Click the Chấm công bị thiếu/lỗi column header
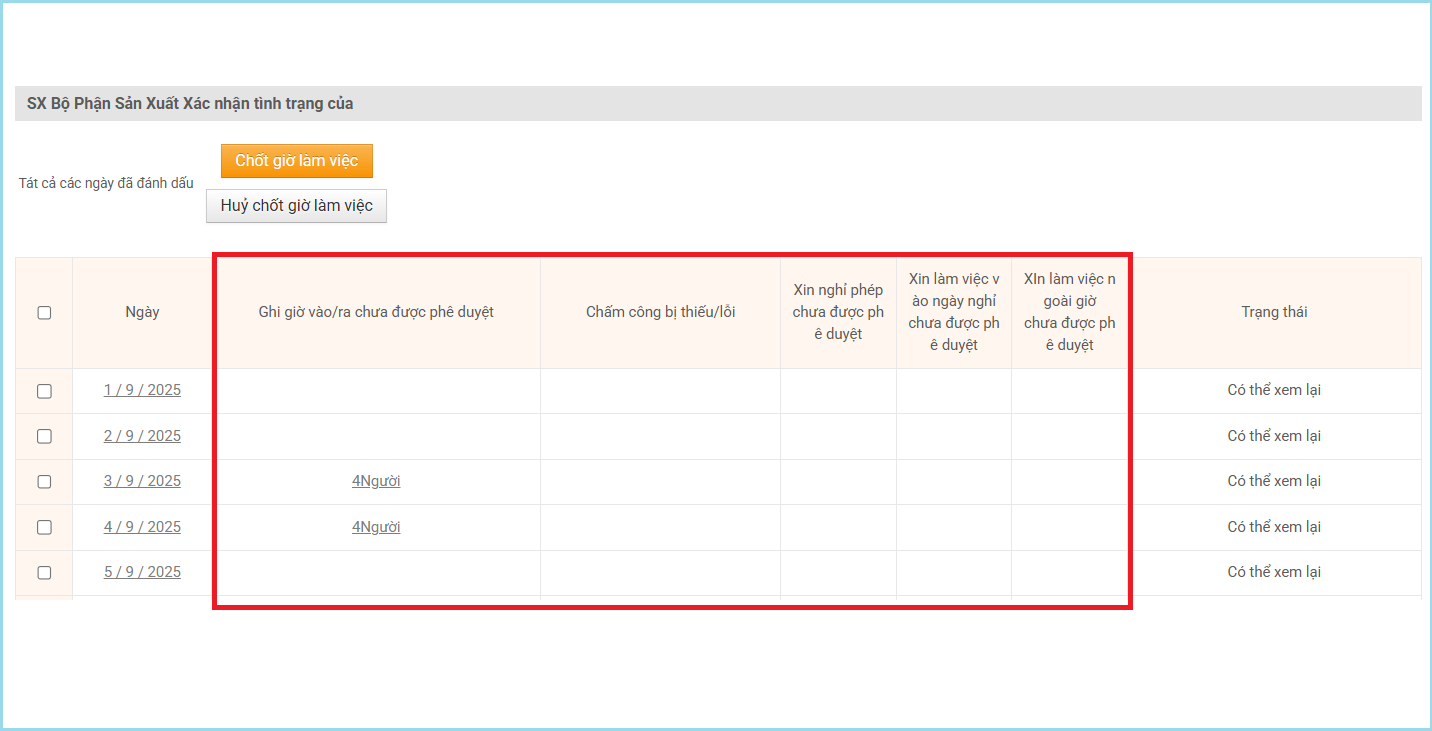Viewport: 1432px width, 731px height. (660, 312)
